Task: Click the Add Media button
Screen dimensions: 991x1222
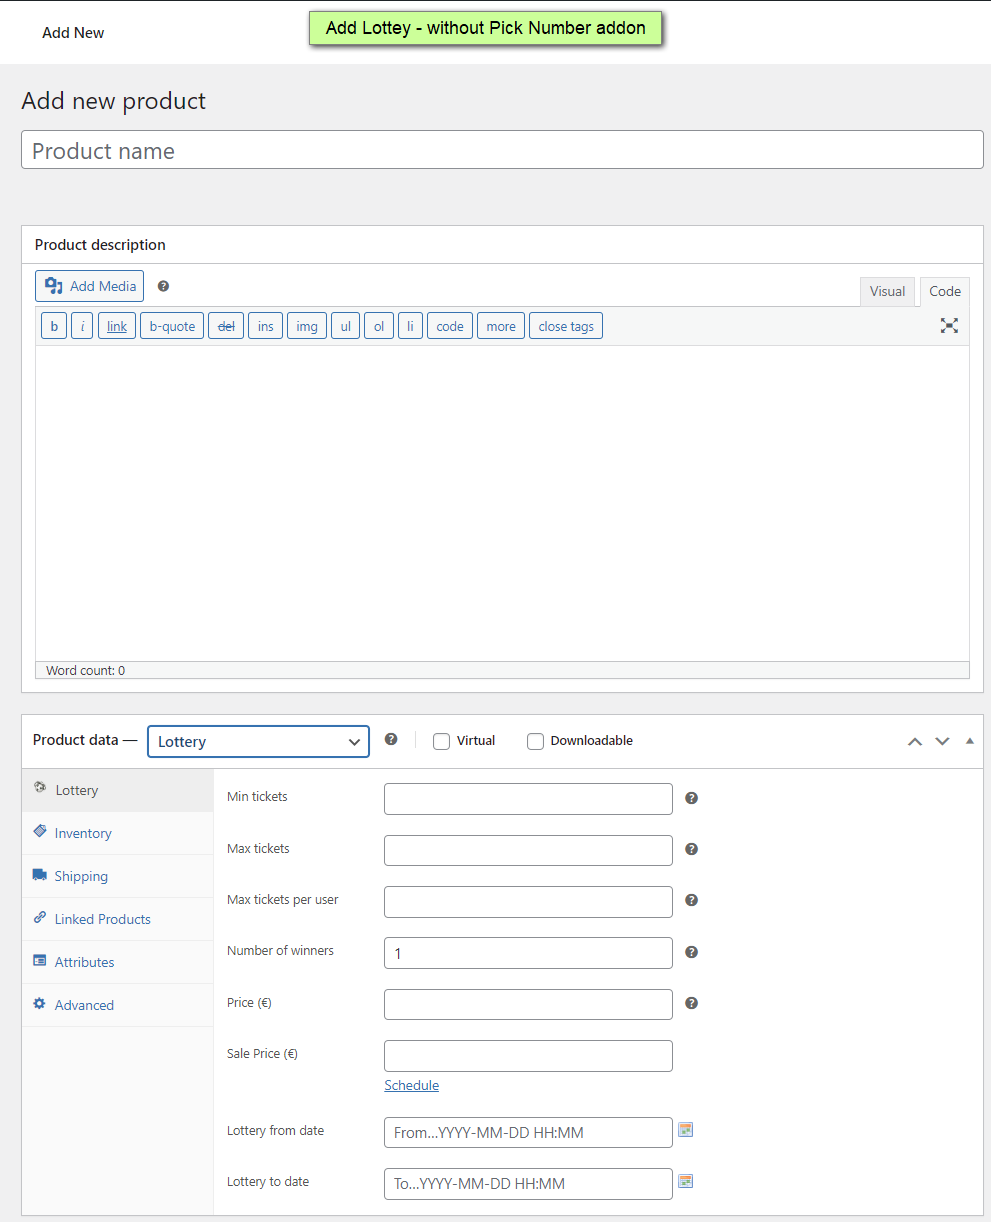Action: (90, 286)
